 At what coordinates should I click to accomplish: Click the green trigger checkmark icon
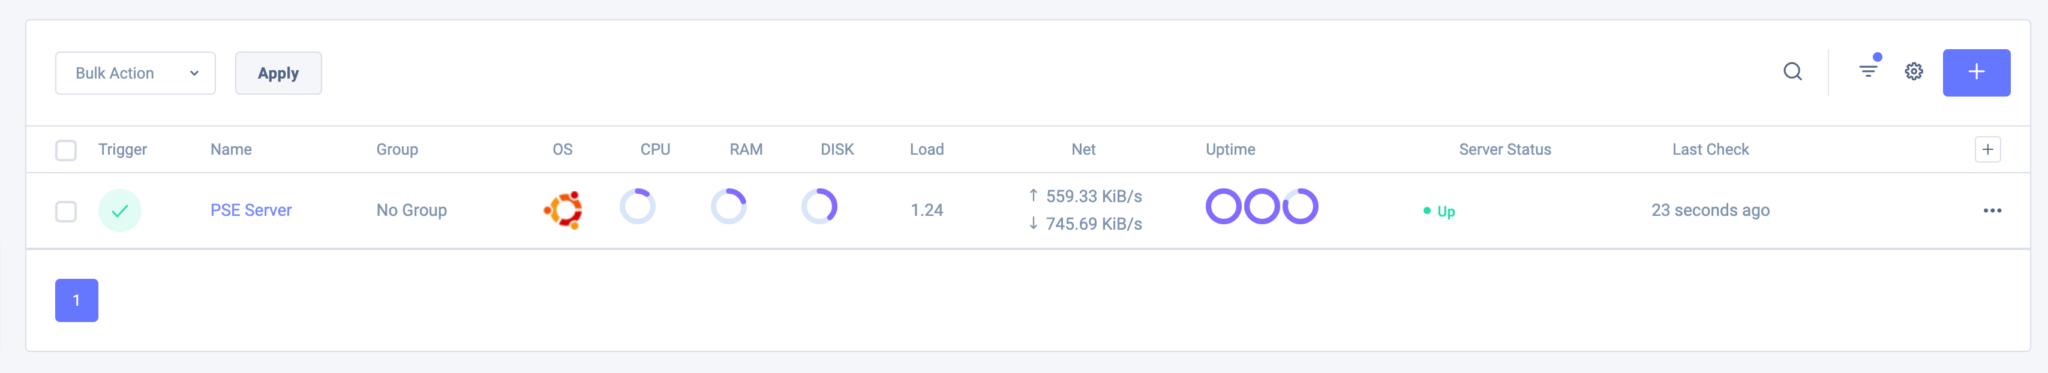(120, 211)
